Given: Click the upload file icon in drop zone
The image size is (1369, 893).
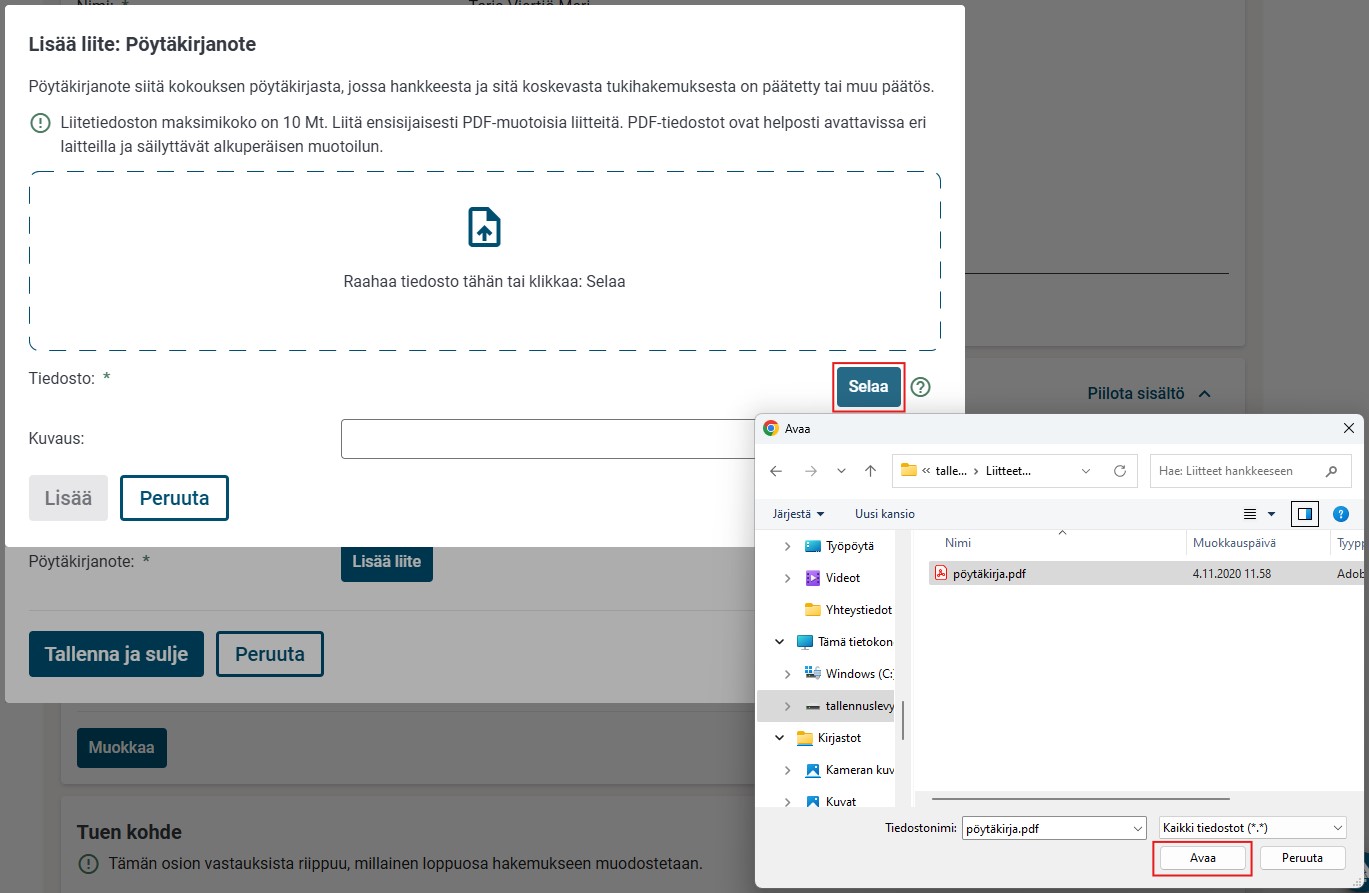Looking at the screenshot, I should click(484, 227).
